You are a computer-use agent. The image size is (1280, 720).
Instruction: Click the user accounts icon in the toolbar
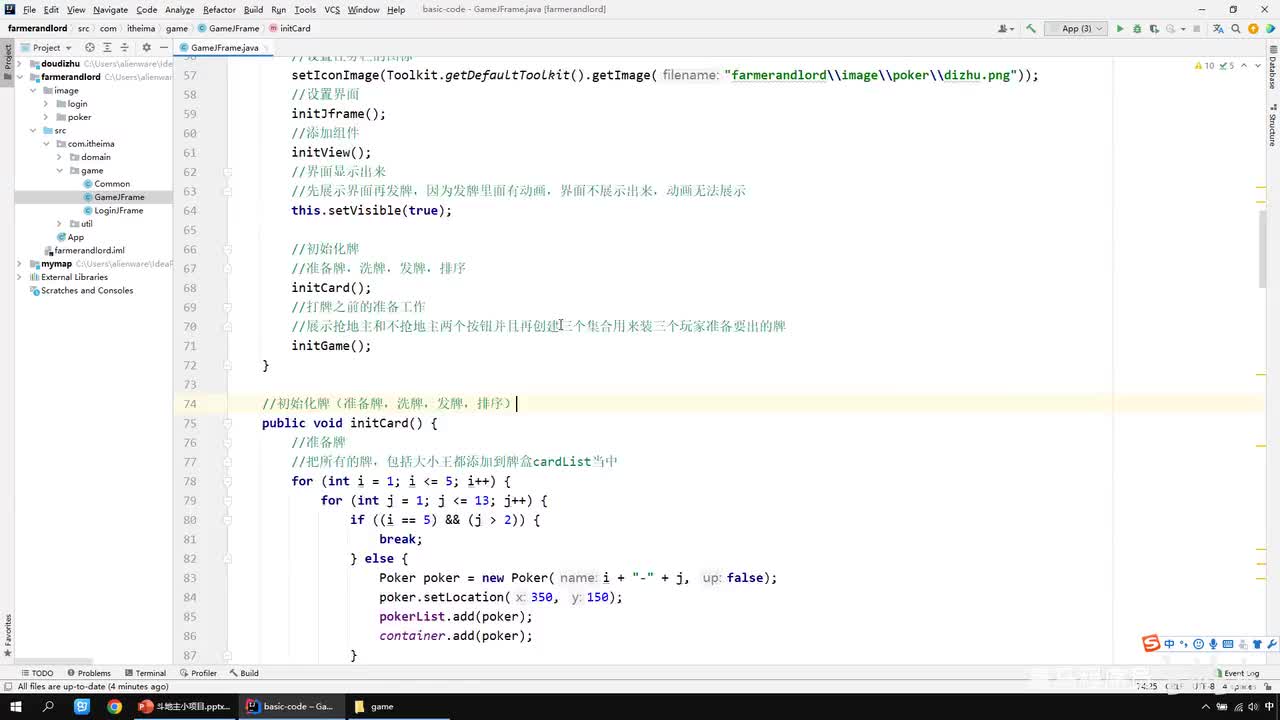1006,29
